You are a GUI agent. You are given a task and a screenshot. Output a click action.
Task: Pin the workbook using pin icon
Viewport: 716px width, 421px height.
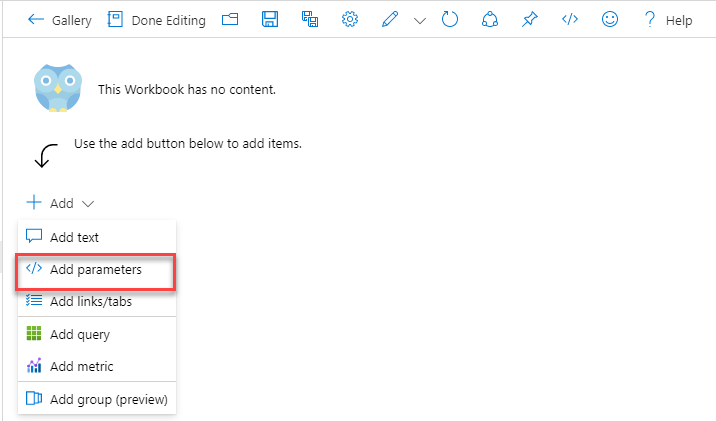pyautogui.click(x=530, y=19)
